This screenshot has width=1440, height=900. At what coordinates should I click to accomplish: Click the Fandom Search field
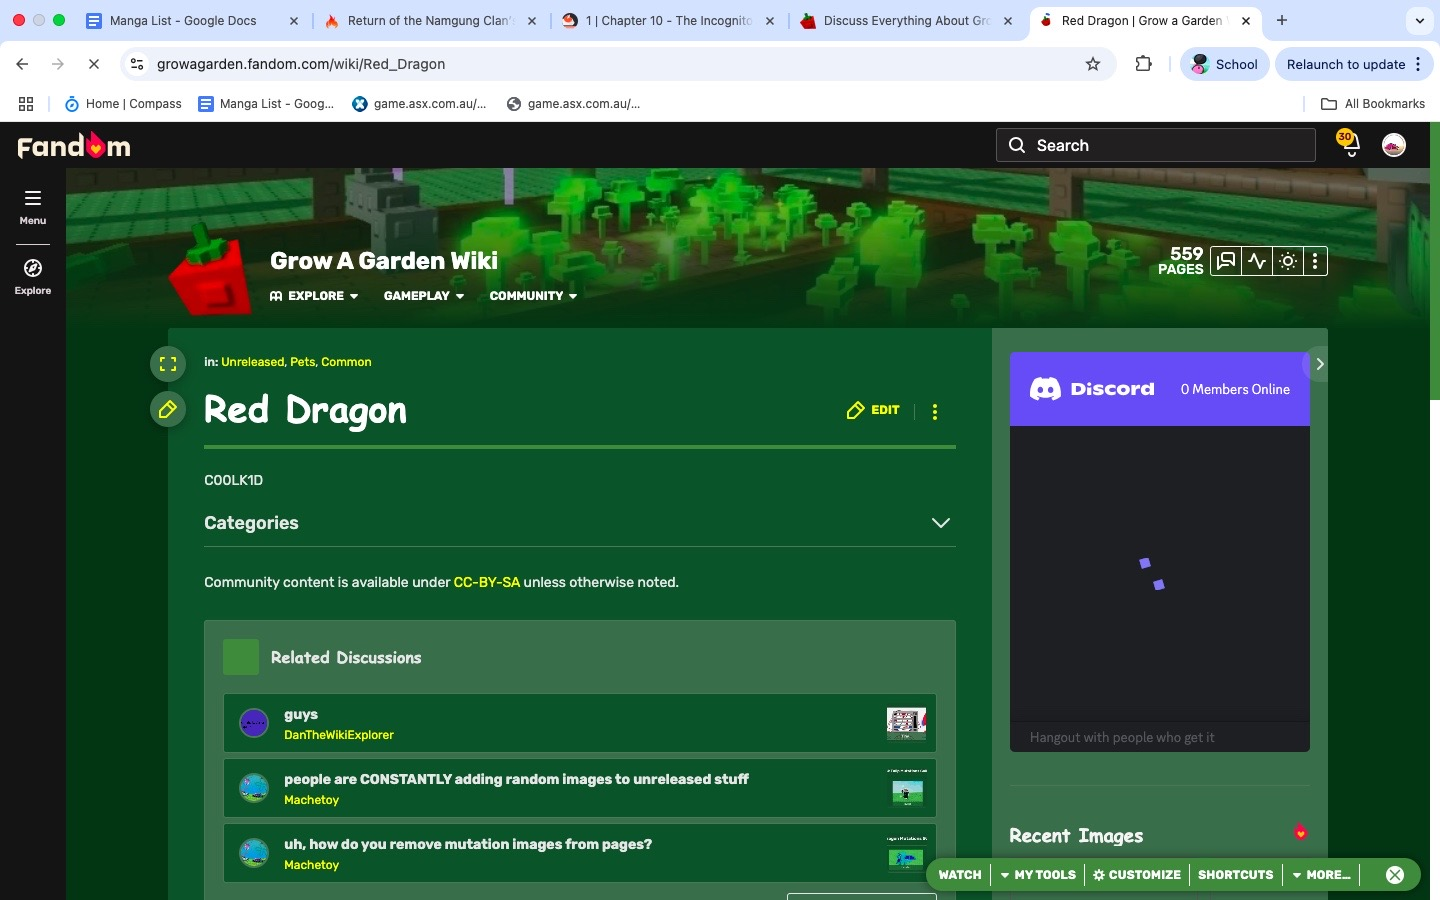pyautogui.click(x=1156, y=145)
